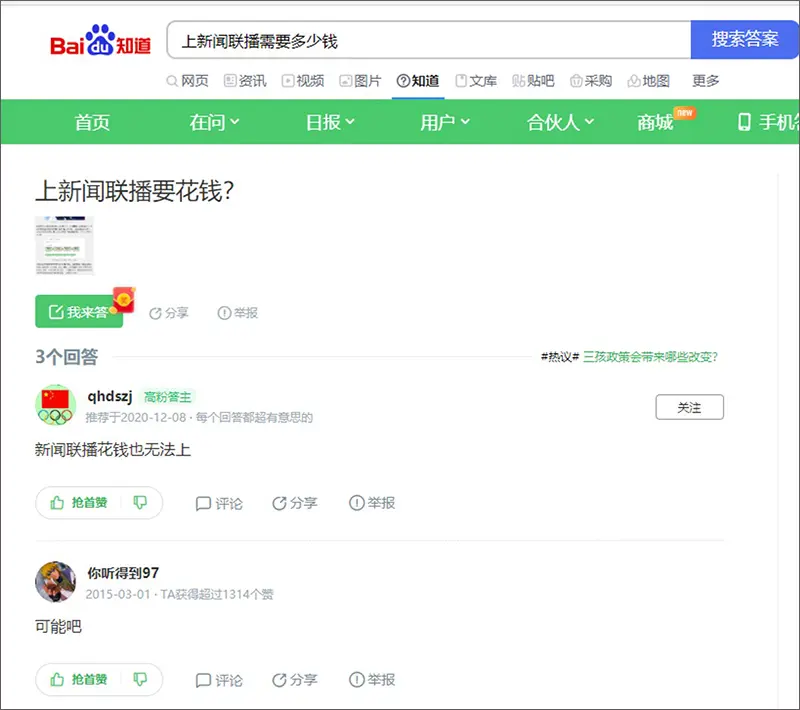Expand the 日报 dropdown menu

(330, 122)
